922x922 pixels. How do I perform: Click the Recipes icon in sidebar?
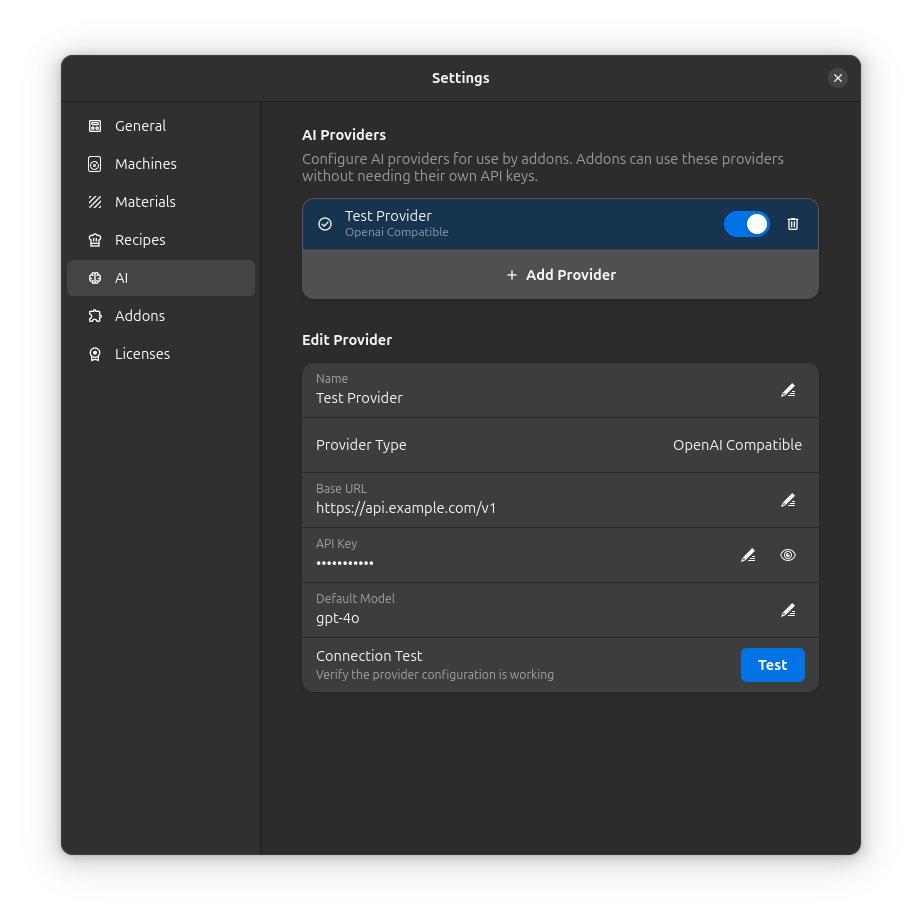[x=95, y=240]
